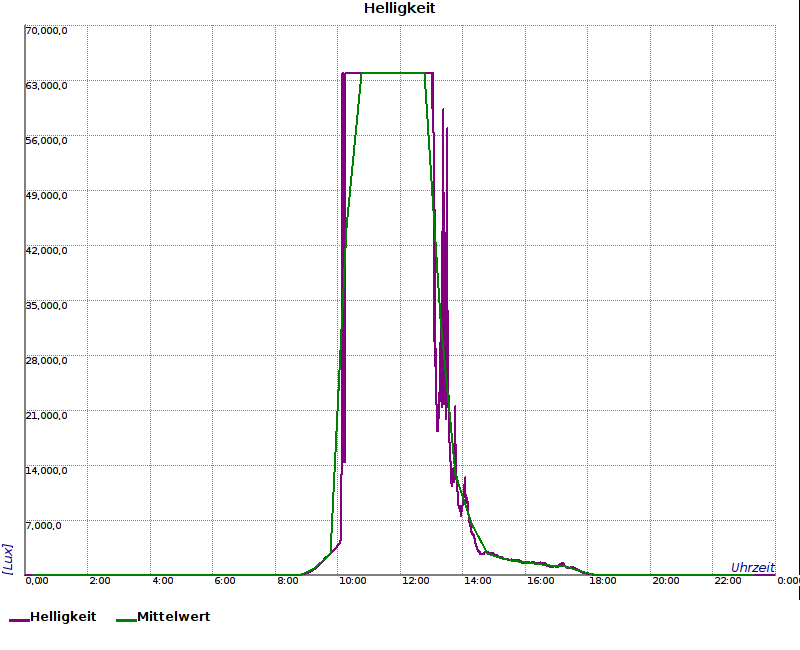Click the 49,000,0 y-axis value

(x=46, y=196)
